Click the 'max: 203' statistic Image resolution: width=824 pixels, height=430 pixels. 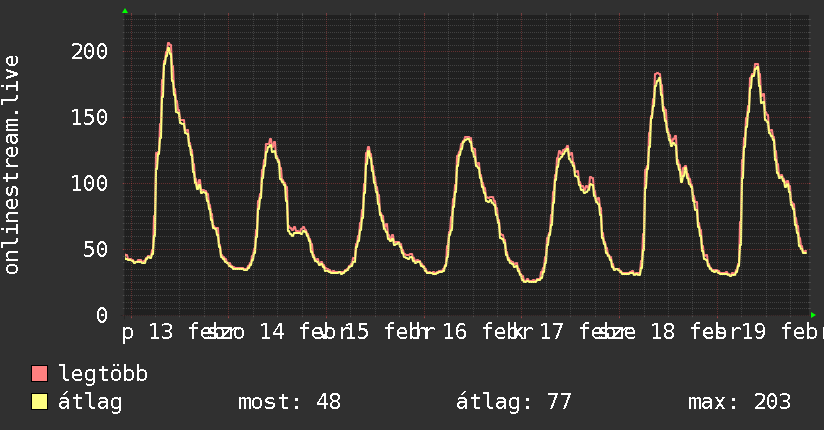tap(739, 402)
